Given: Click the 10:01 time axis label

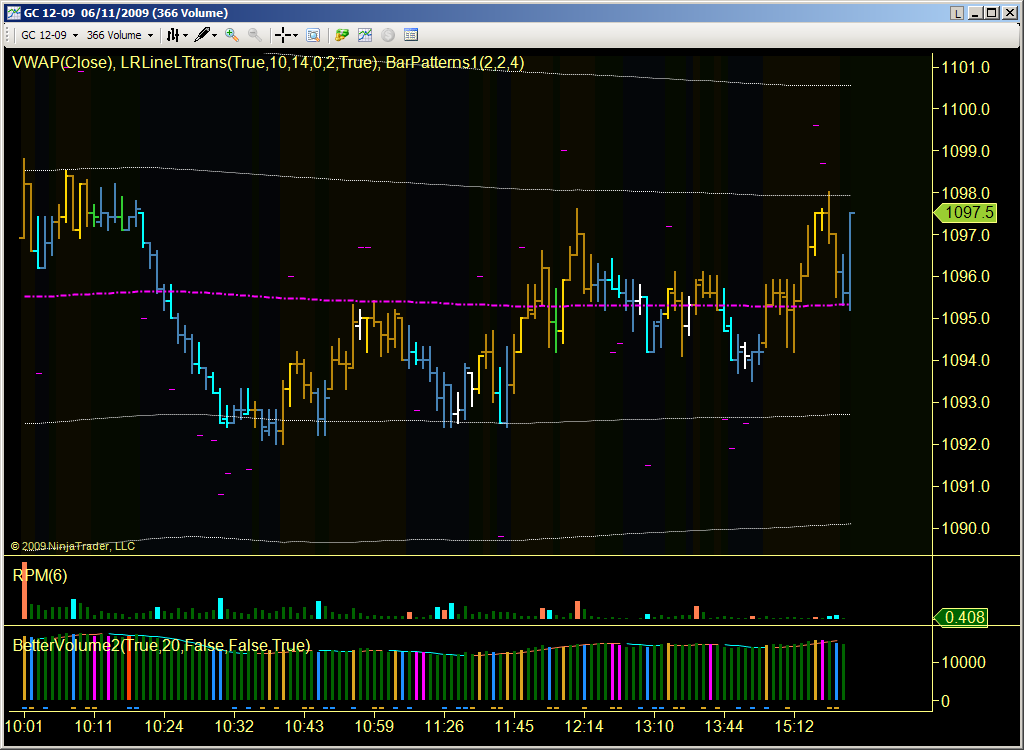Looking at the screenshot, I should (x=24, y=726).
